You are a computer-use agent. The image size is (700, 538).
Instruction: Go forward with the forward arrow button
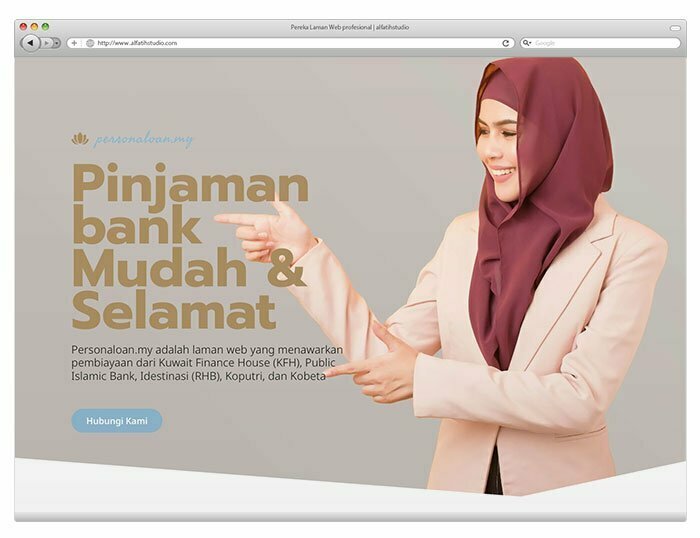click(x=46, y=43)
